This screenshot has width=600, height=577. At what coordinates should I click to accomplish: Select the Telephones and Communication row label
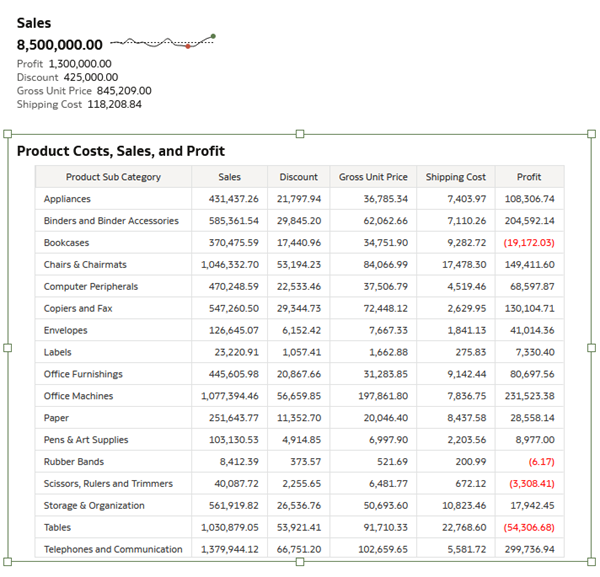tap(113, 549)
